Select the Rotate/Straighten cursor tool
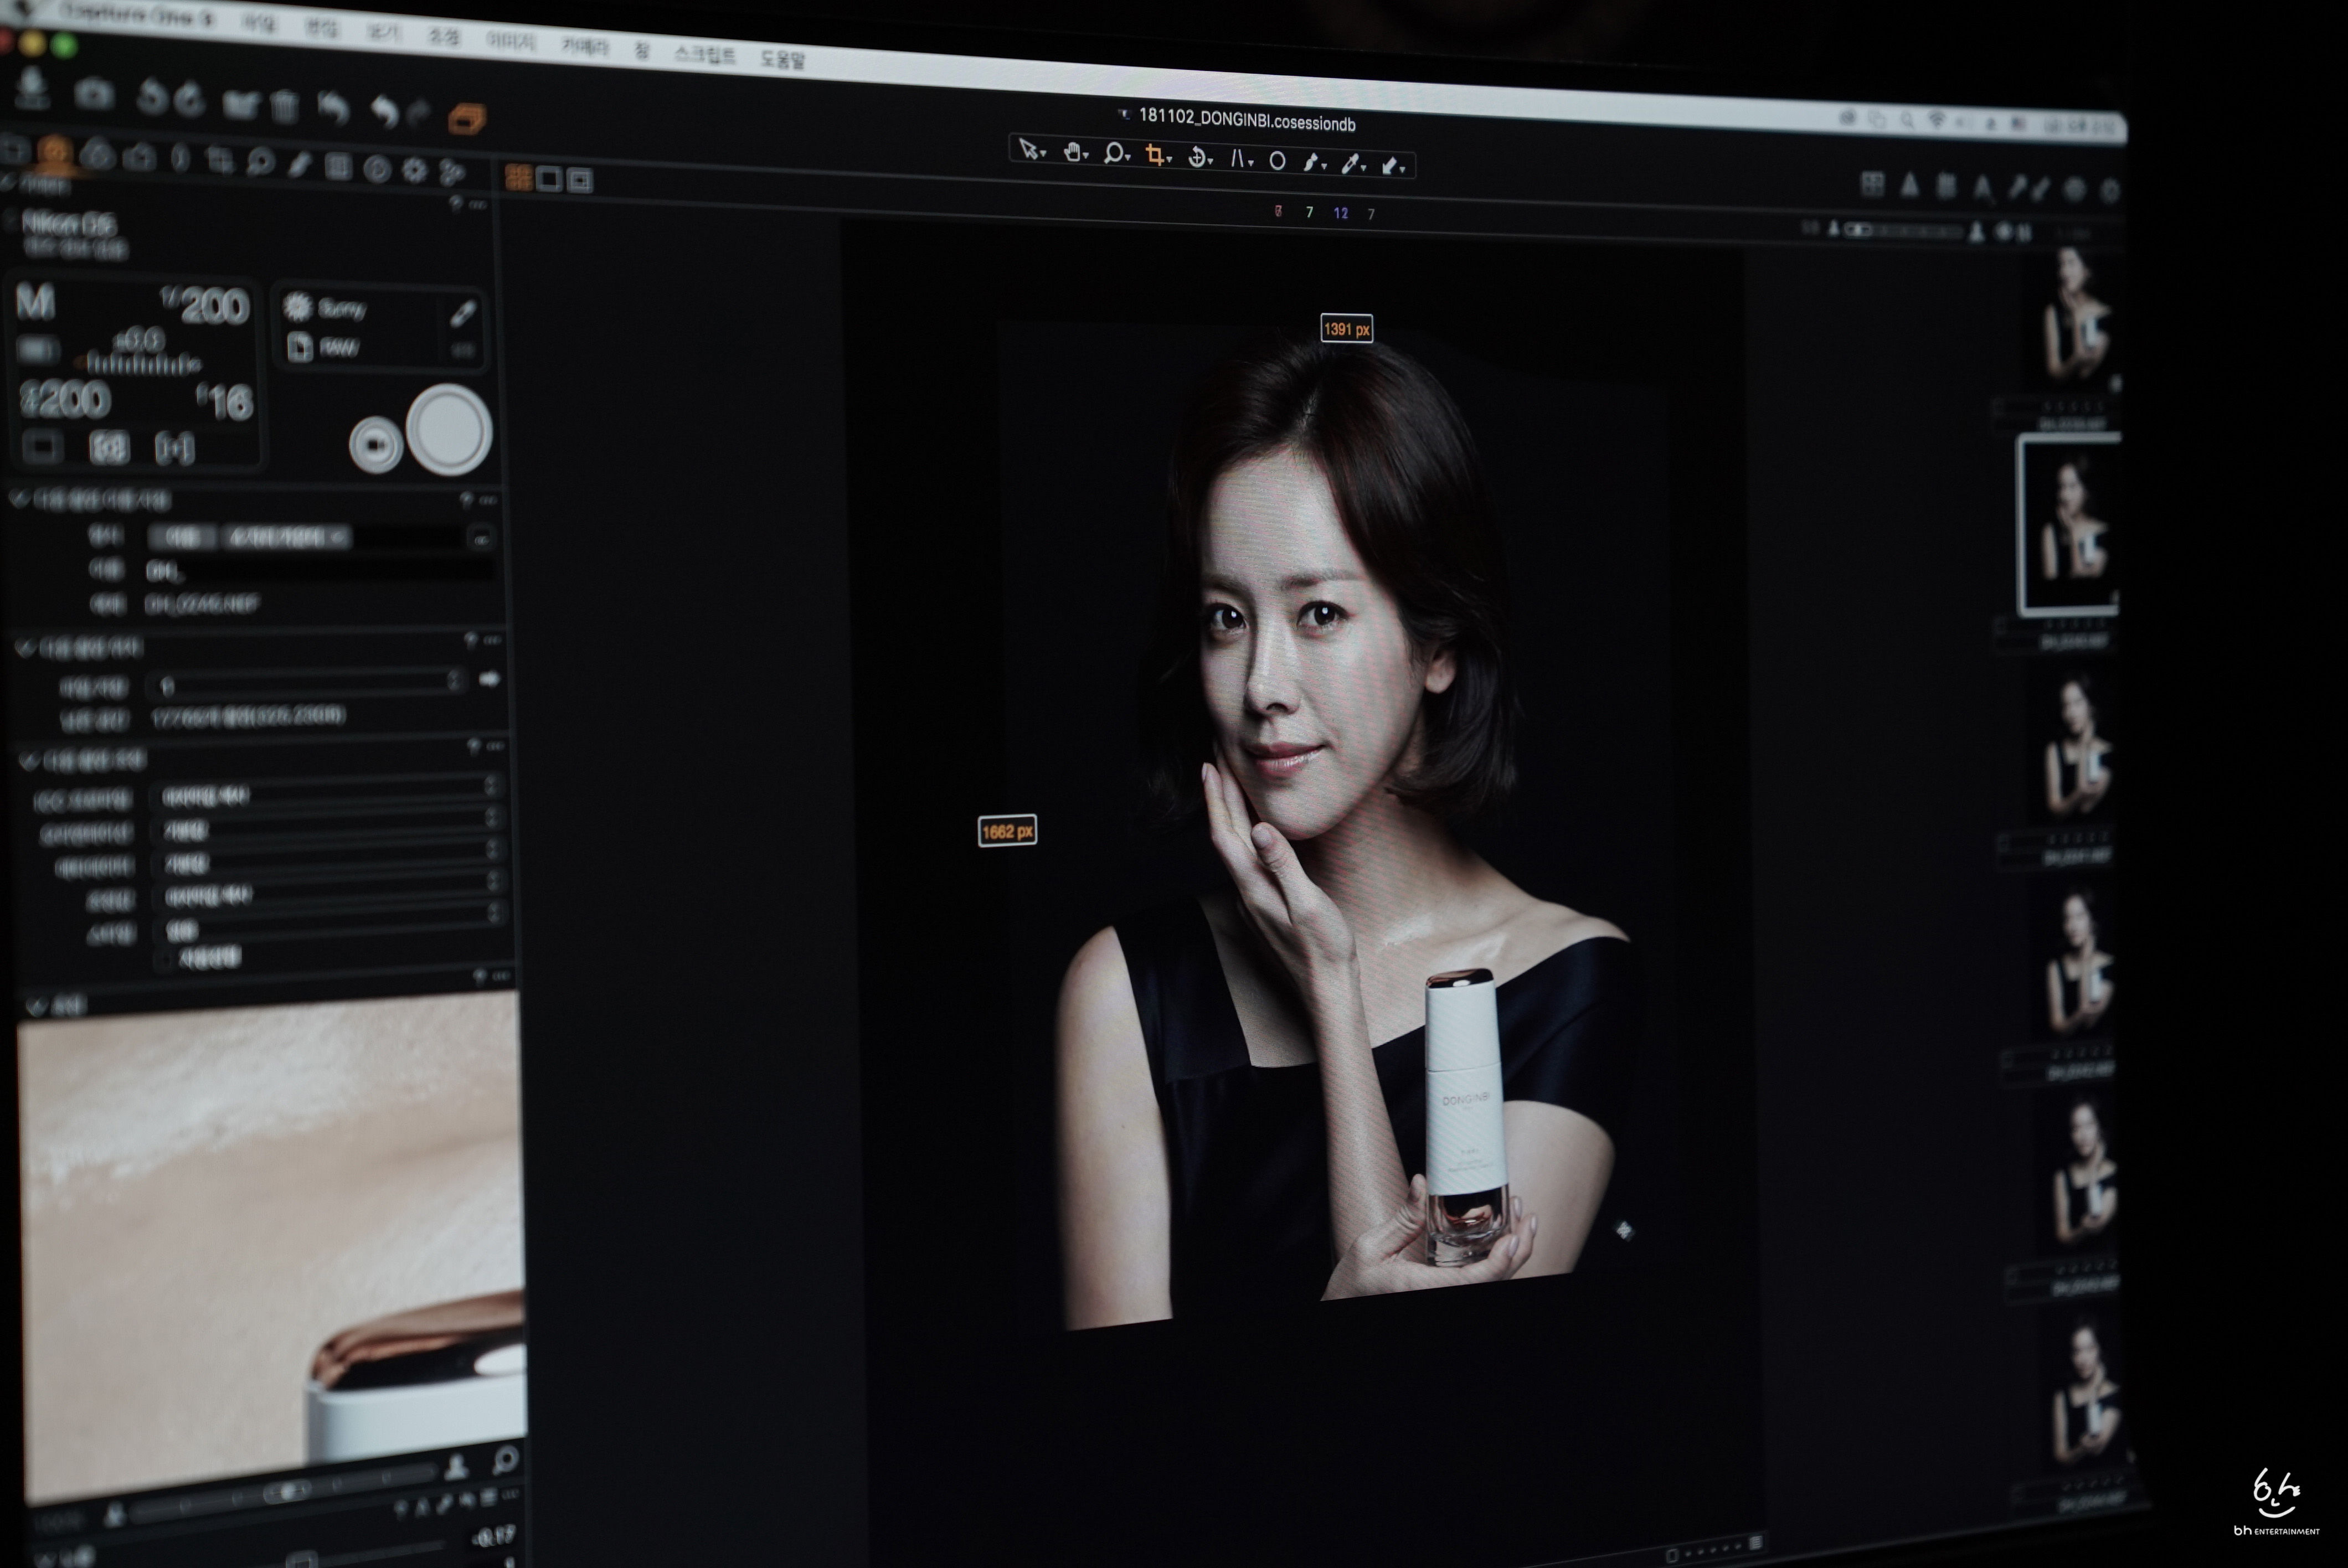This screenshot has height=1568, width=2348. 1199,157
